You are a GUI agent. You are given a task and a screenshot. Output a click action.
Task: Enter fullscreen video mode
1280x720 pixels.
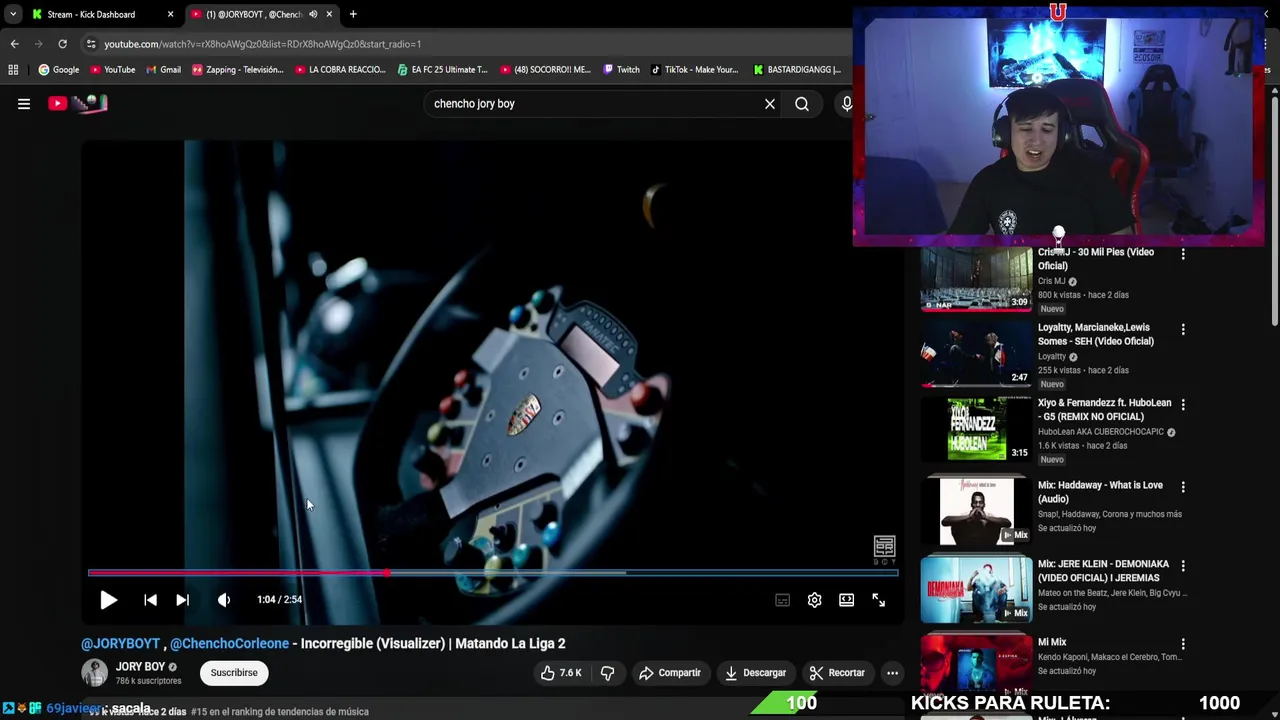tap(878, 600)
